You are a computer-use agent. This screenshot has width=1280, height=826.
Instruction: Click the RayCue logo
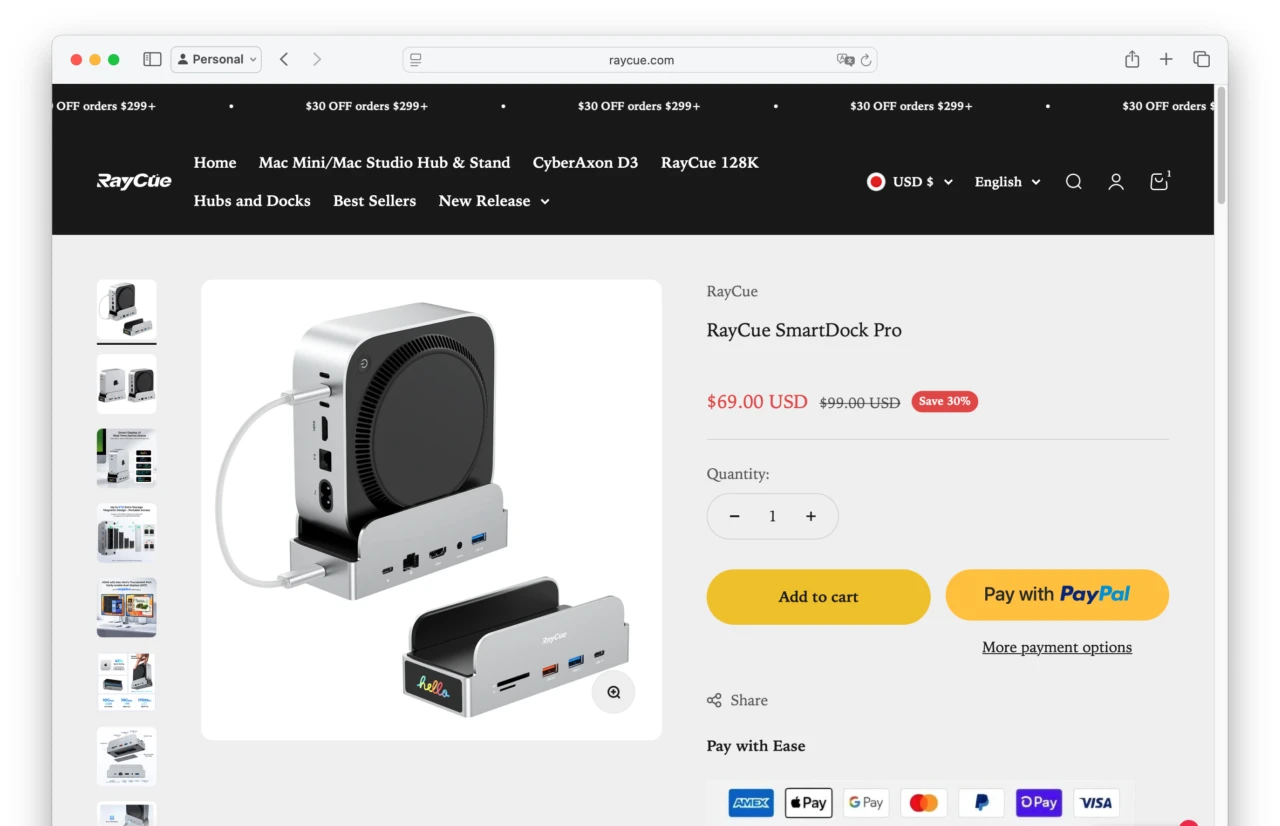click(134, 181)
